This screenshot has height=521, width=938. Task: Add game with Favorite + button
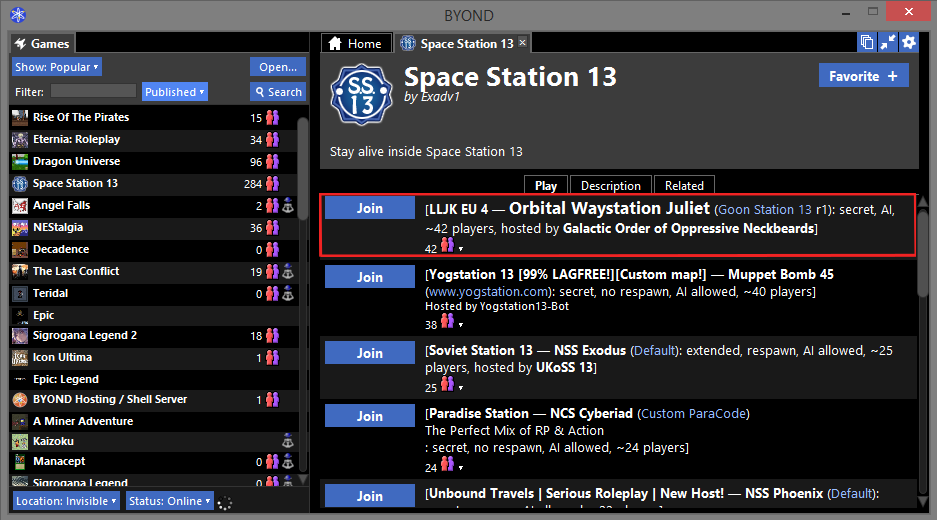click(863, 76)
